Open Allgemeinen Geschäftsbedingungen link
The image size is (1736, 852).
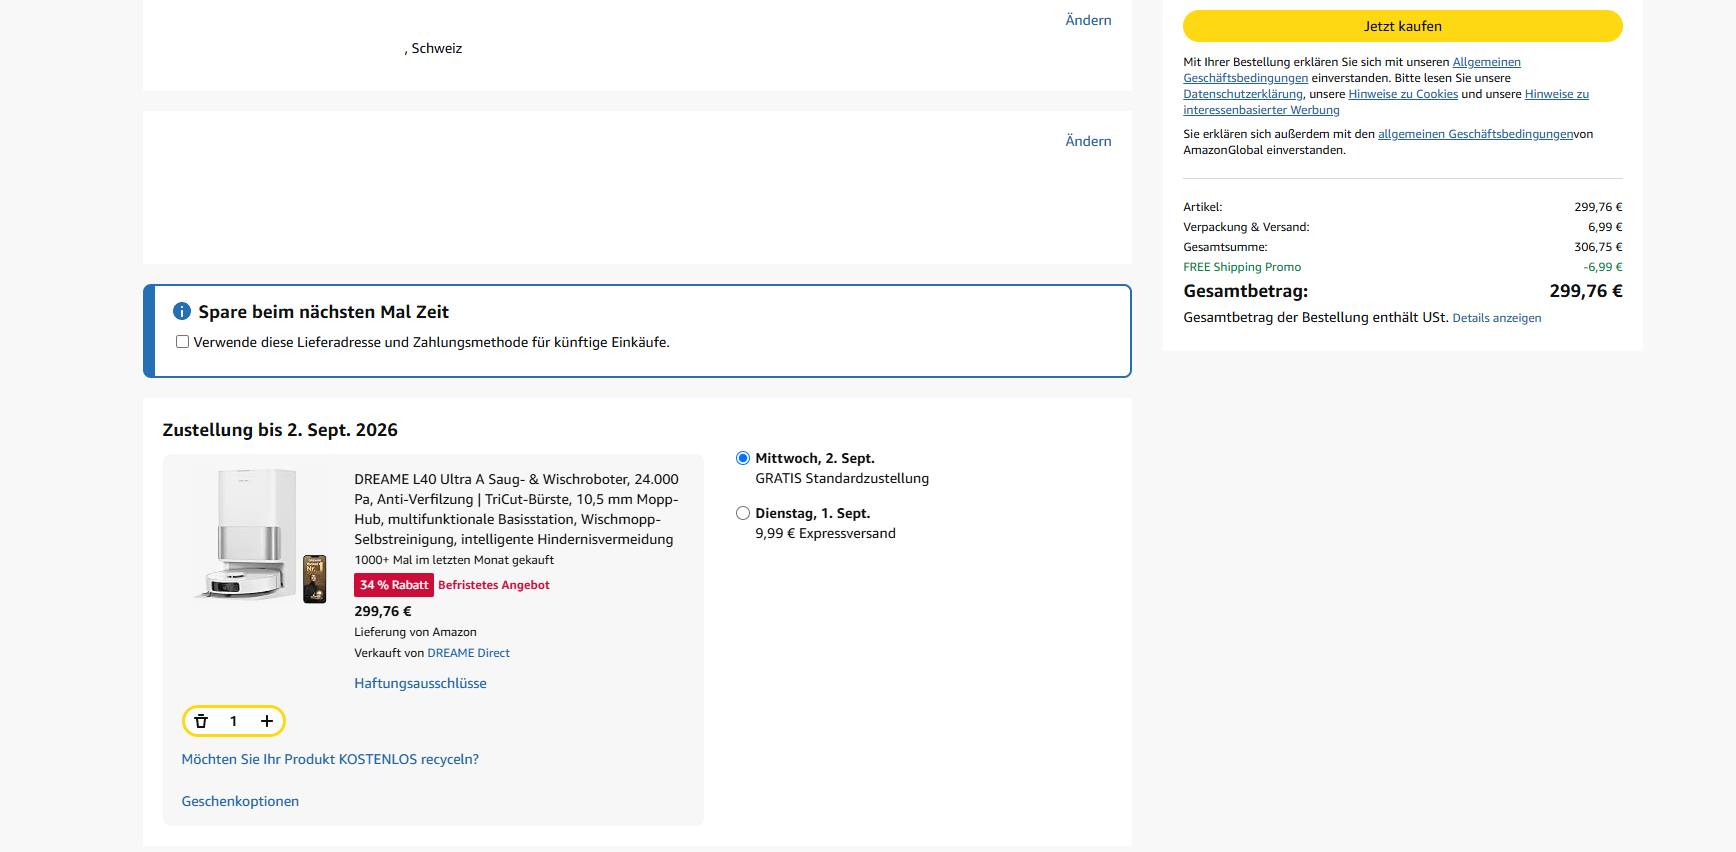click(x=1486, y=62)
